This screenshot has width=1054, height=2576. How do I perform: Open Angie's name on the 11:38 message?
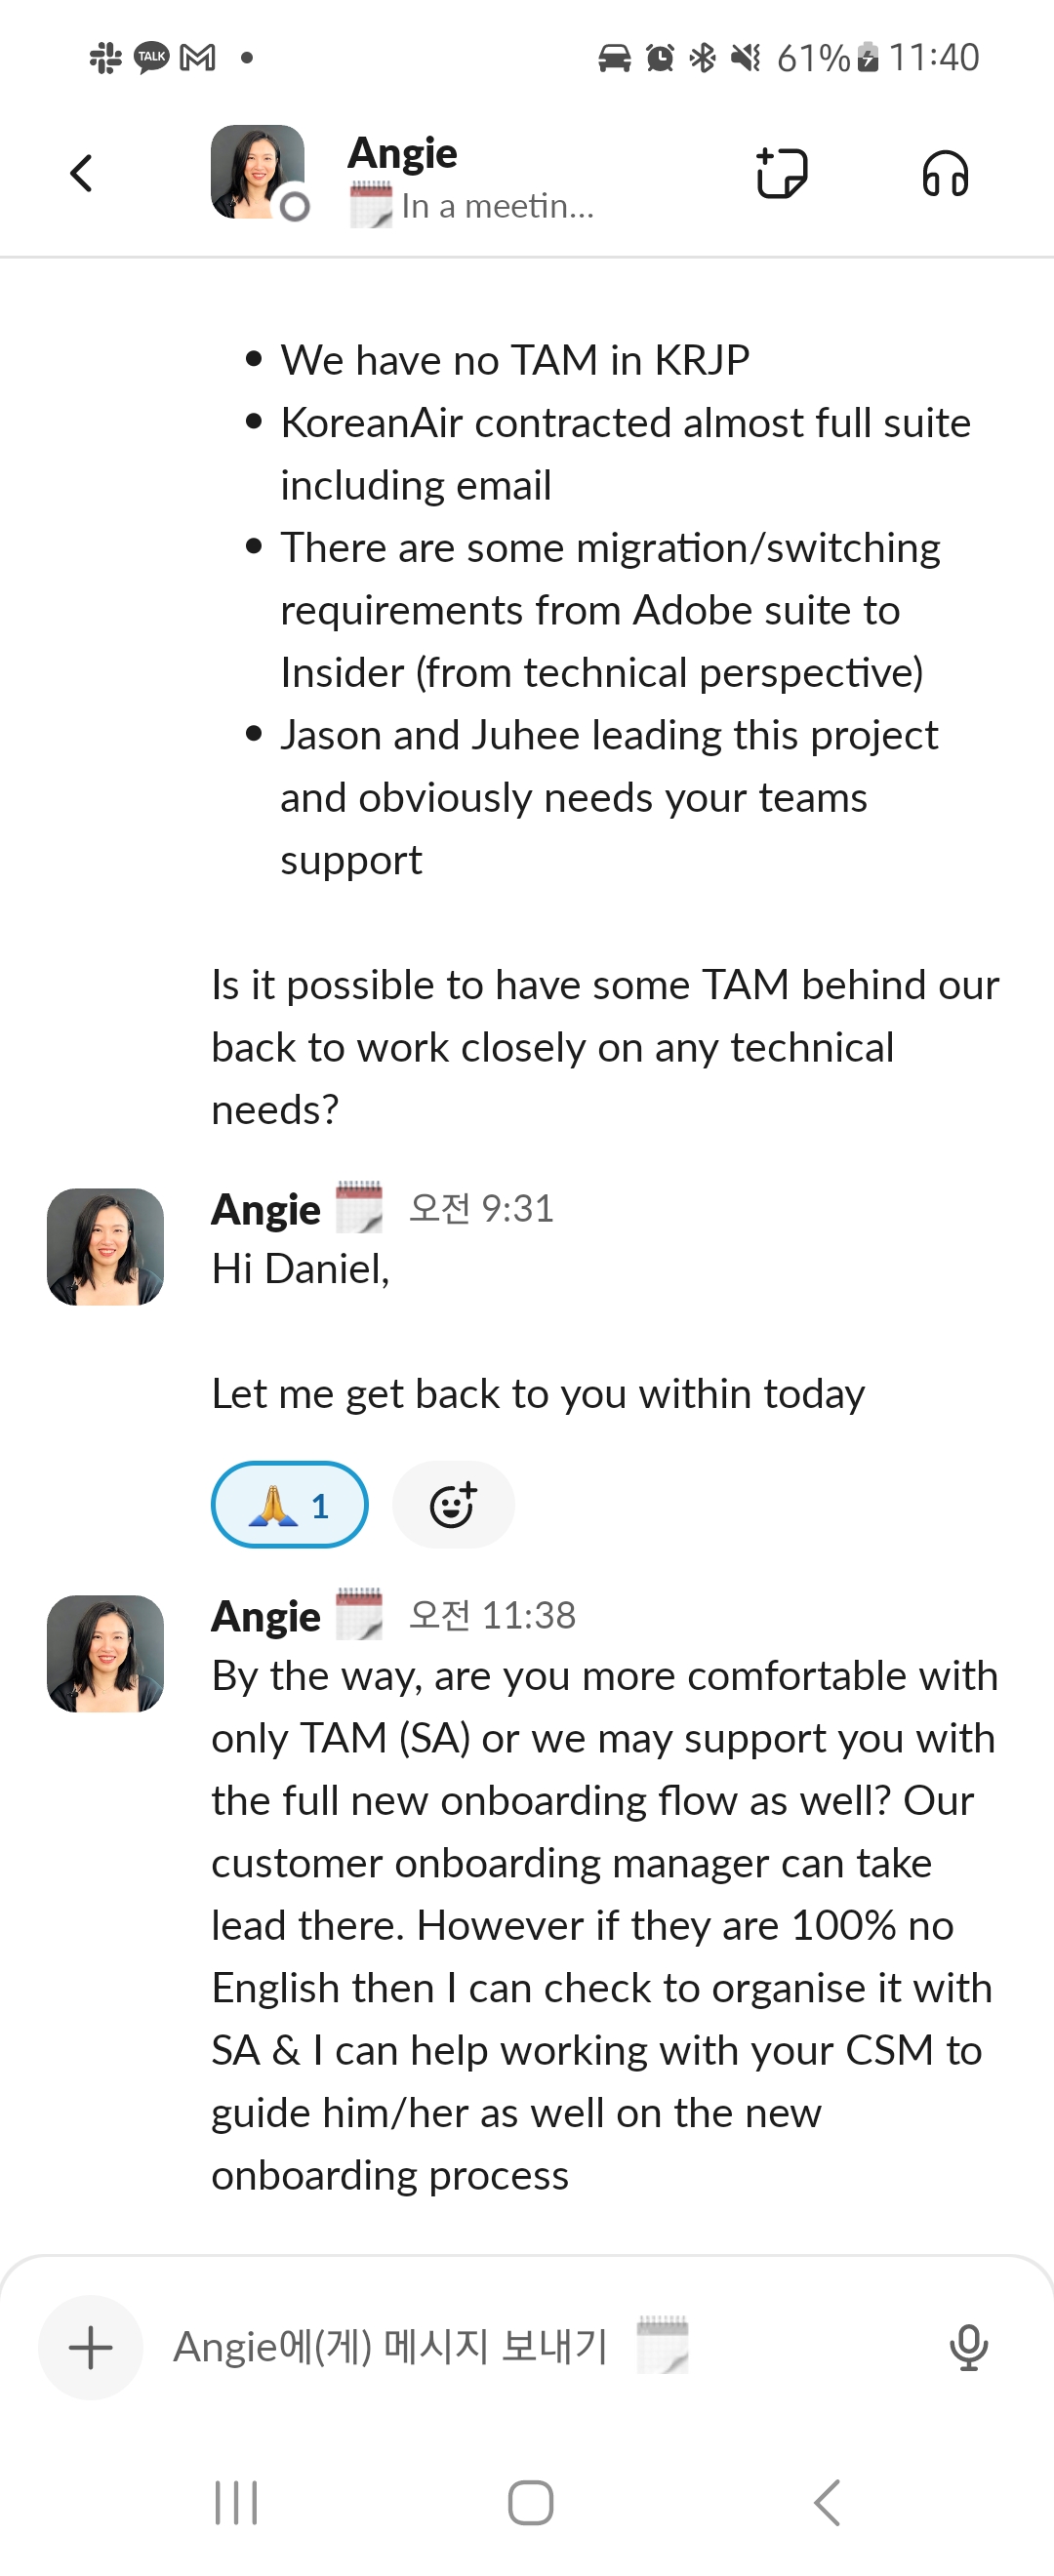coord(266,1616)
